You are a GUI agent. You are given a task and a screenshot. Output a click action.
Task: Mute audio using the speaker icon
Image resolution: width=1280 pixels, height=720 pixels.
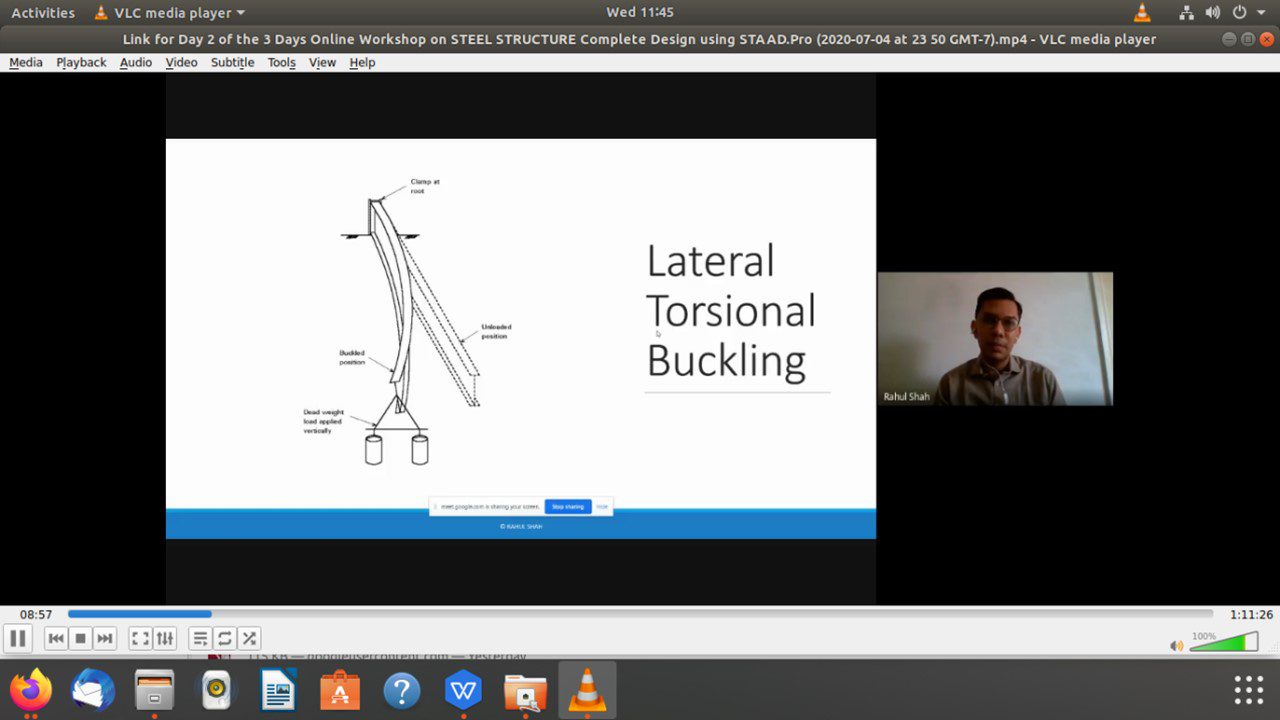click(x=1176, y=645)
